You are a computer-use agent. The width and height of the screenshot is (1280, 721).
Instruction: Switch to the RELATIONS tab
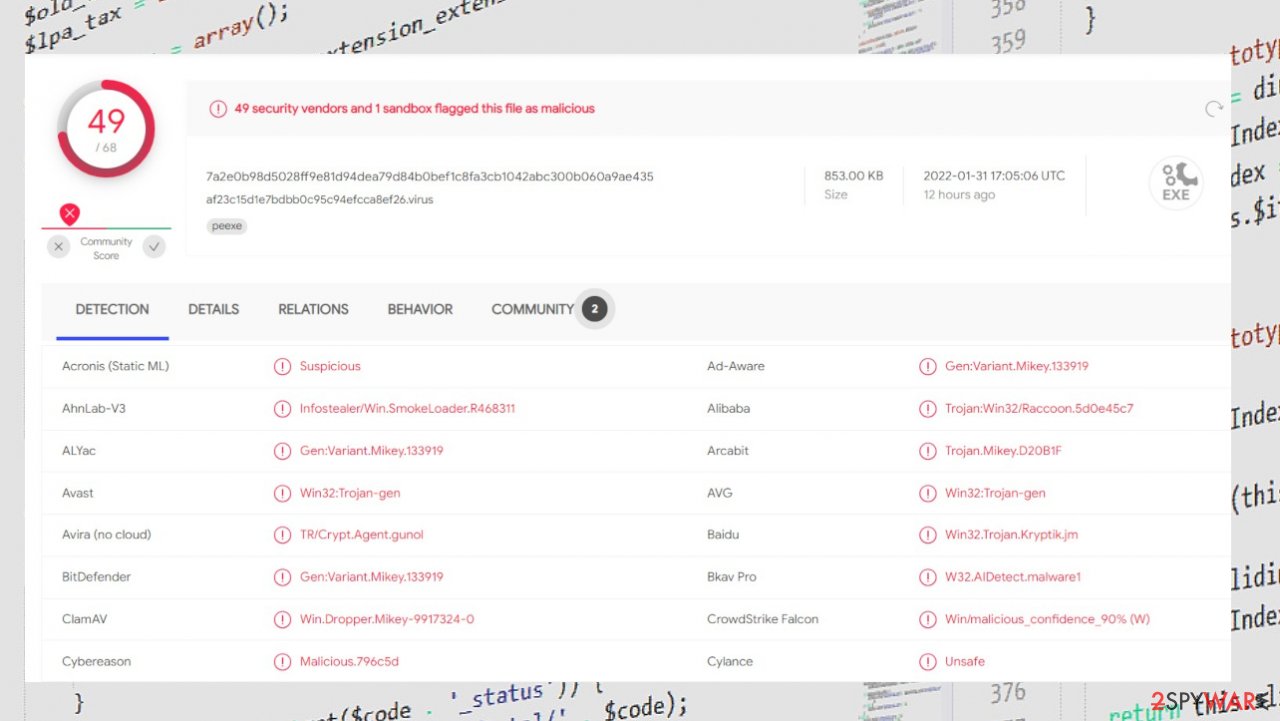[313, 309]
